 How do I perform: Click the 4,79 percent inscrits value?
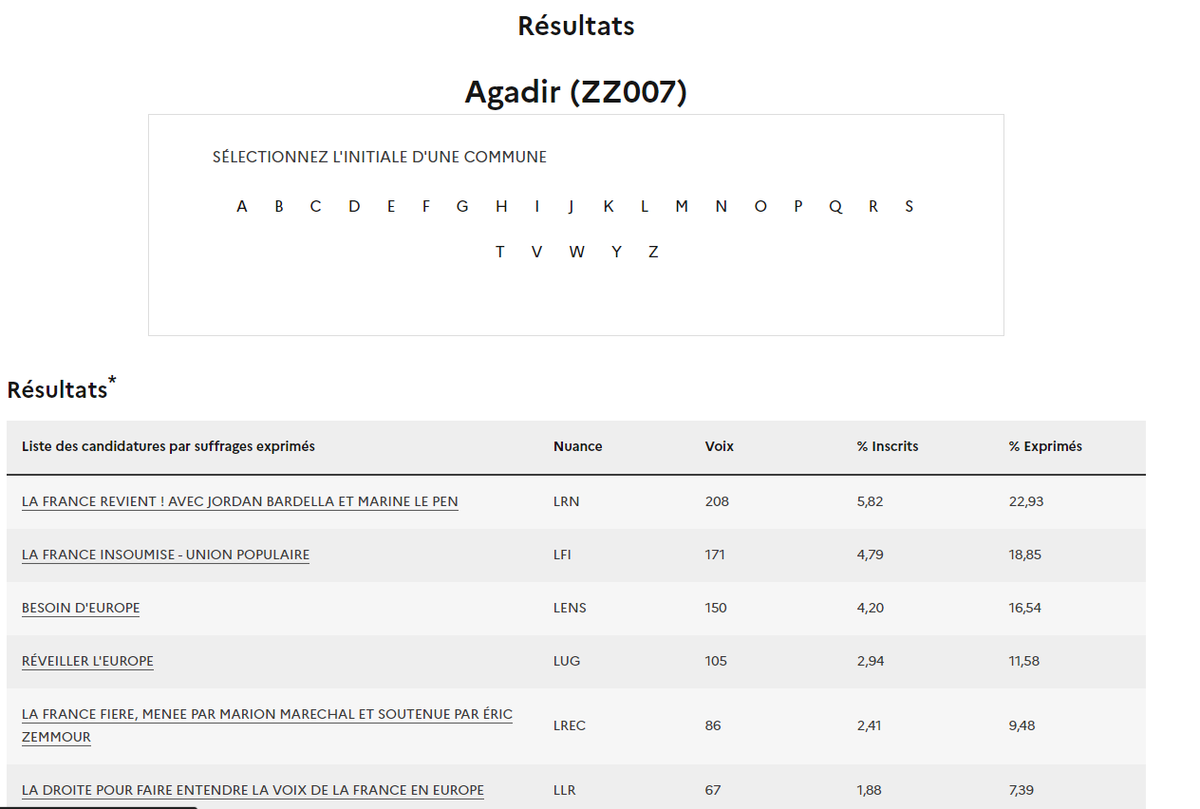[x=870, y=555]
